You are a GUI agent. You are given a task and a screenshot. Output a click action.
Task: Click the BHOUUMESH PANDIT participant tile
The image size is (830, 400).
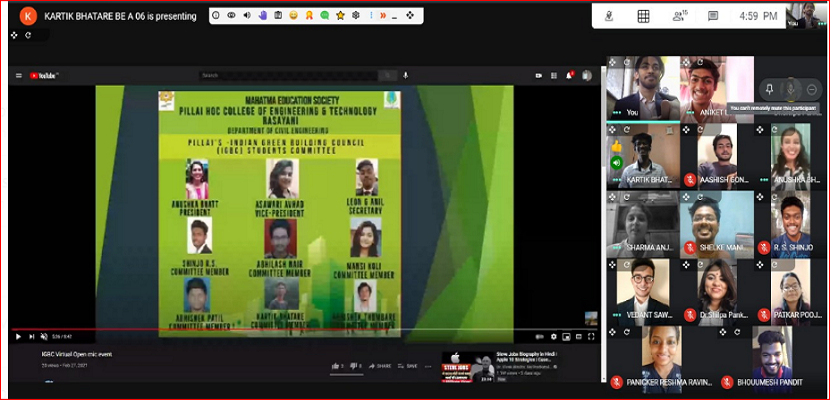pos(772,358)
